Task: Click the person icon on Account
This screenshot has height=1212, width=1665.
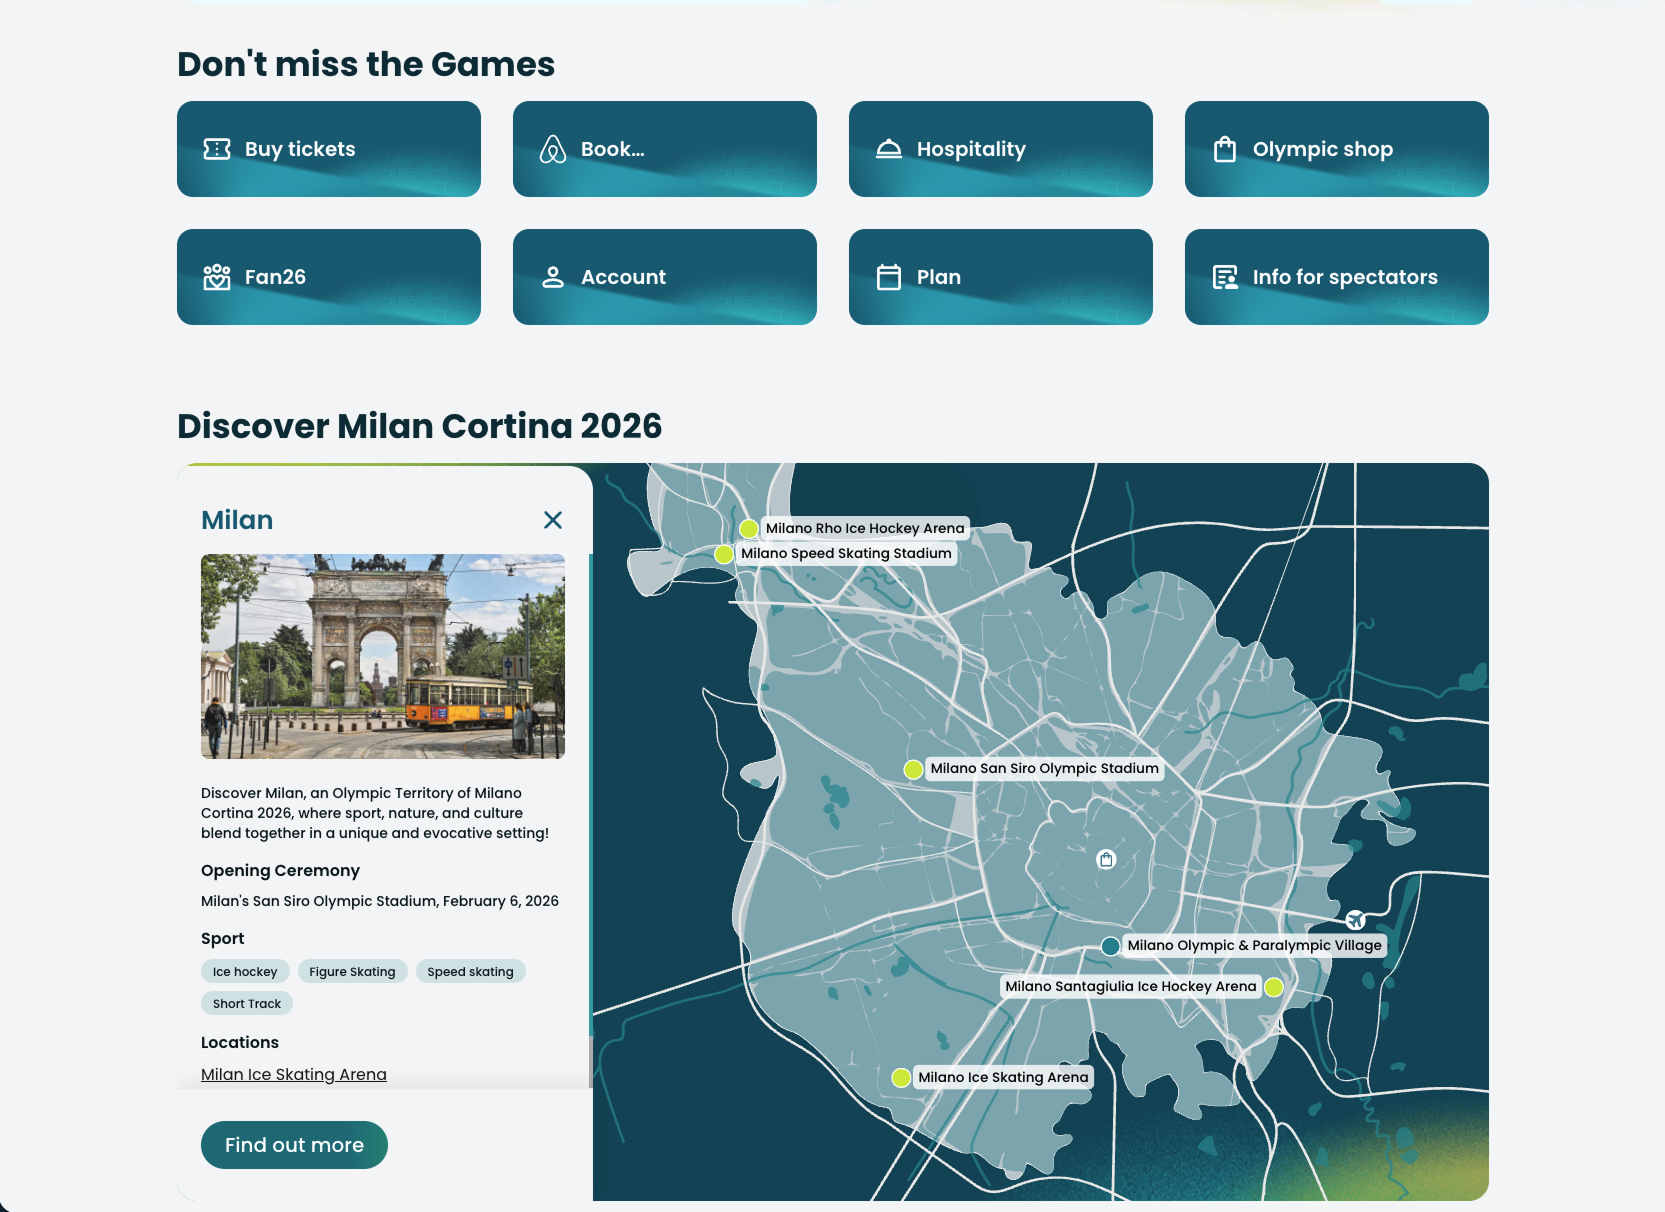Action: [553, 277]
